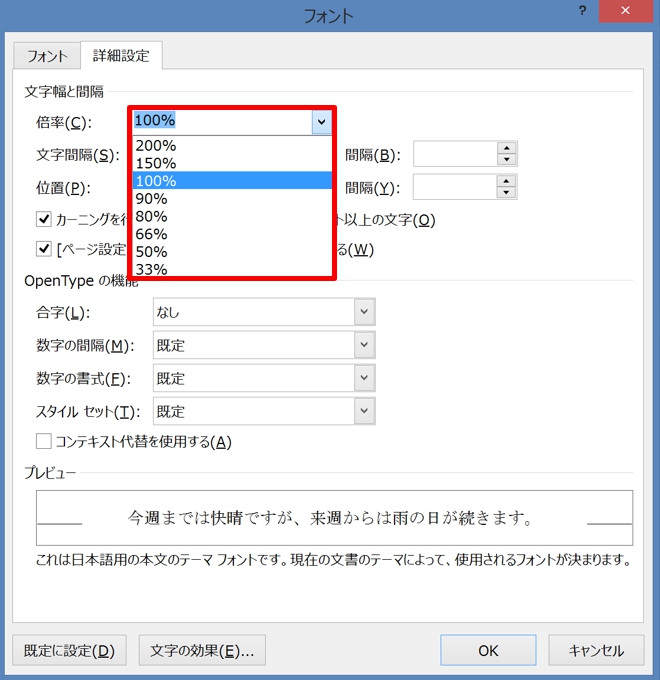
Task: Click the 既定に設定(D) button
Action: [x=69, y=650]
